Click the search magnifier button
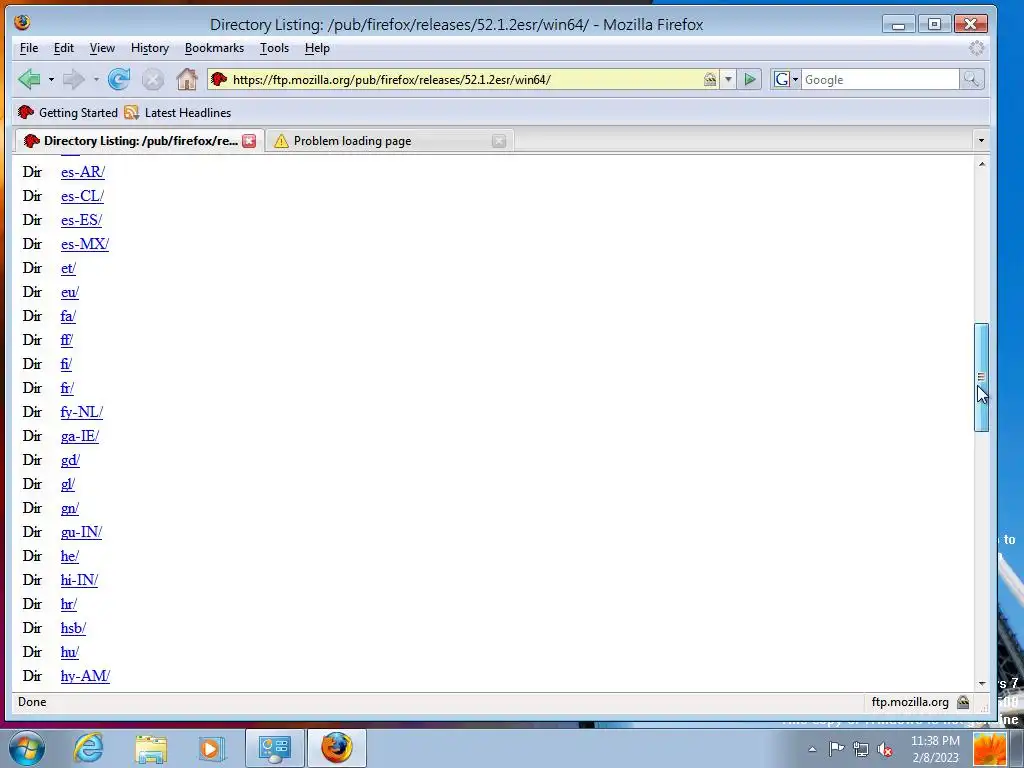The height and width of the screenshot is (768, 1024). [x=971, y=80]
